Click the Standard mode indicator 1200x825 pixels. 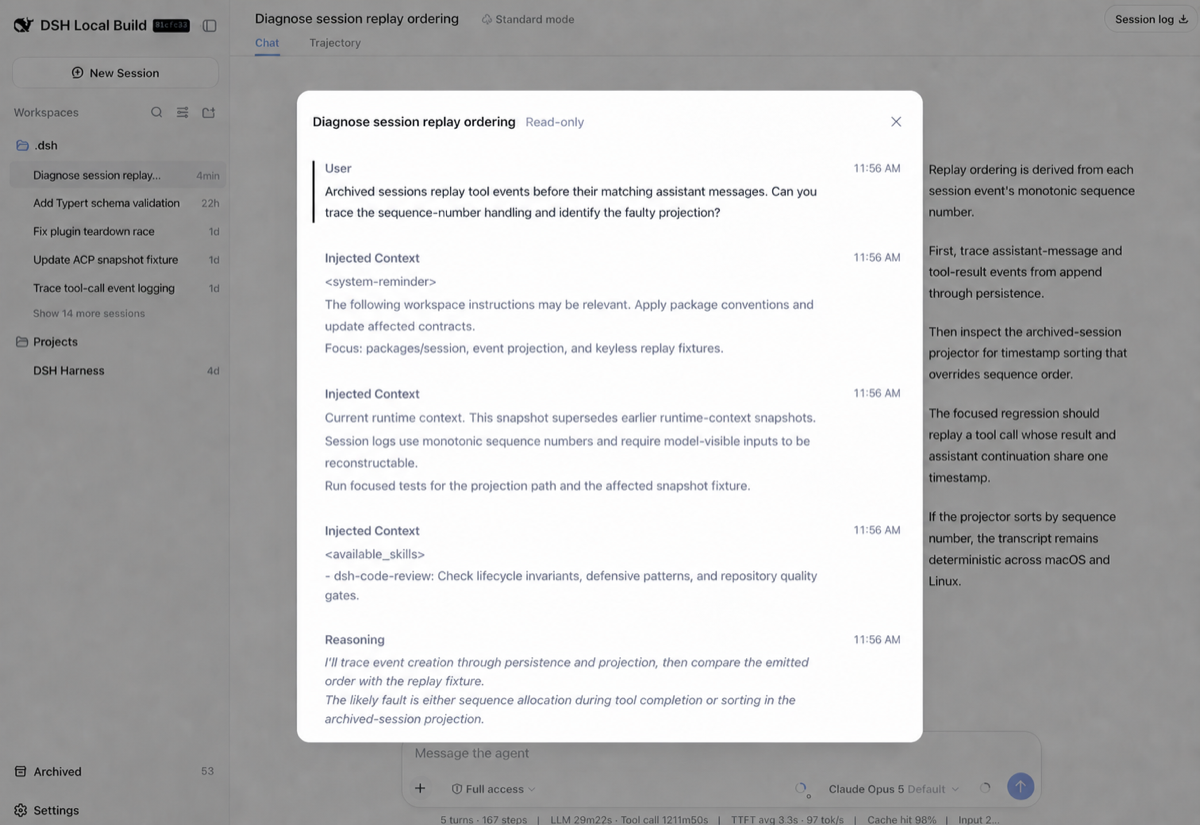(x=527, y=19)
